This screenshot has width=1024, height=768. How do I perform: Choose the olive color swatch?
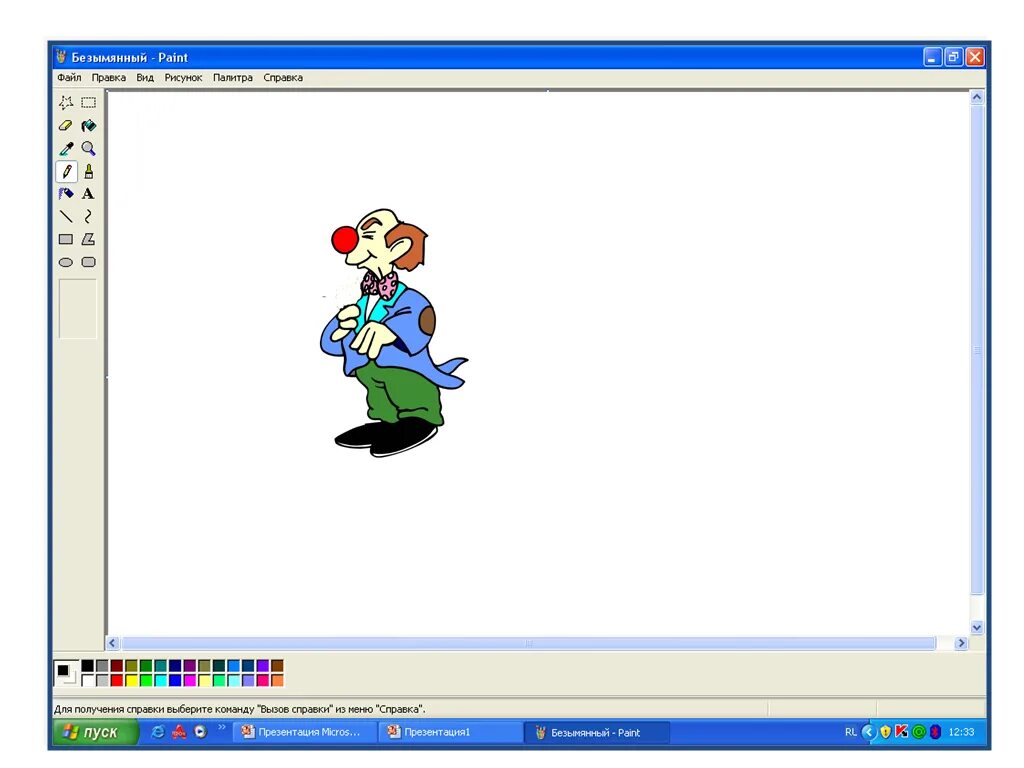click(x=131, y=665)
